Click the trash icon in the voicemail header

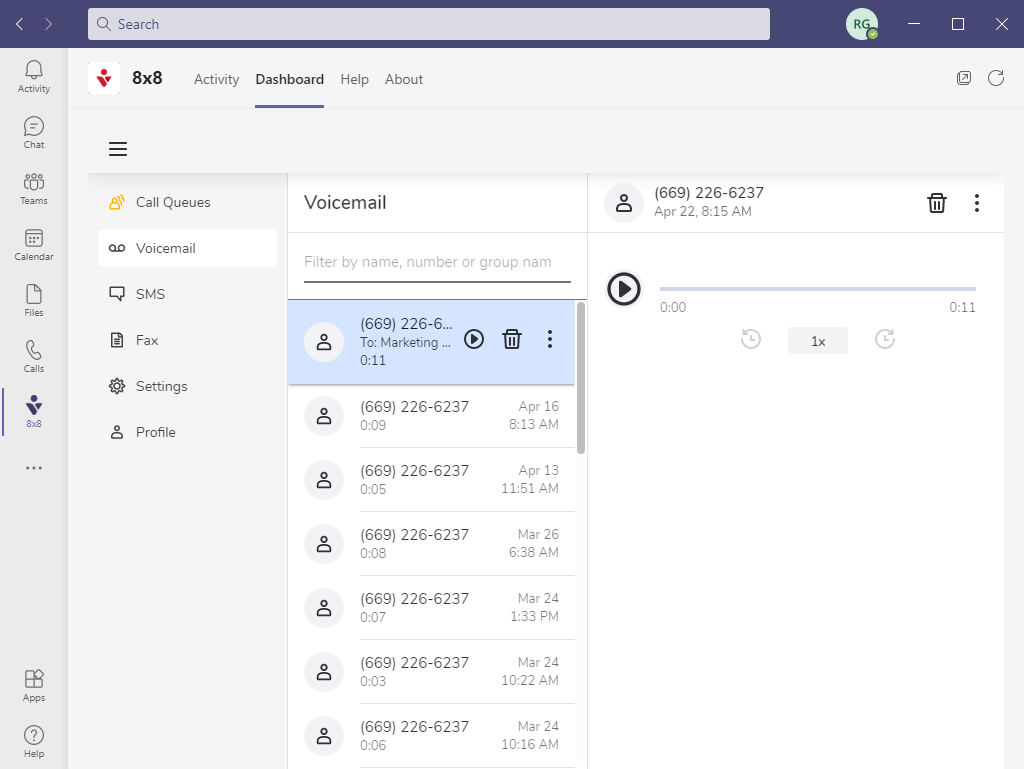(x=937, y=203)
